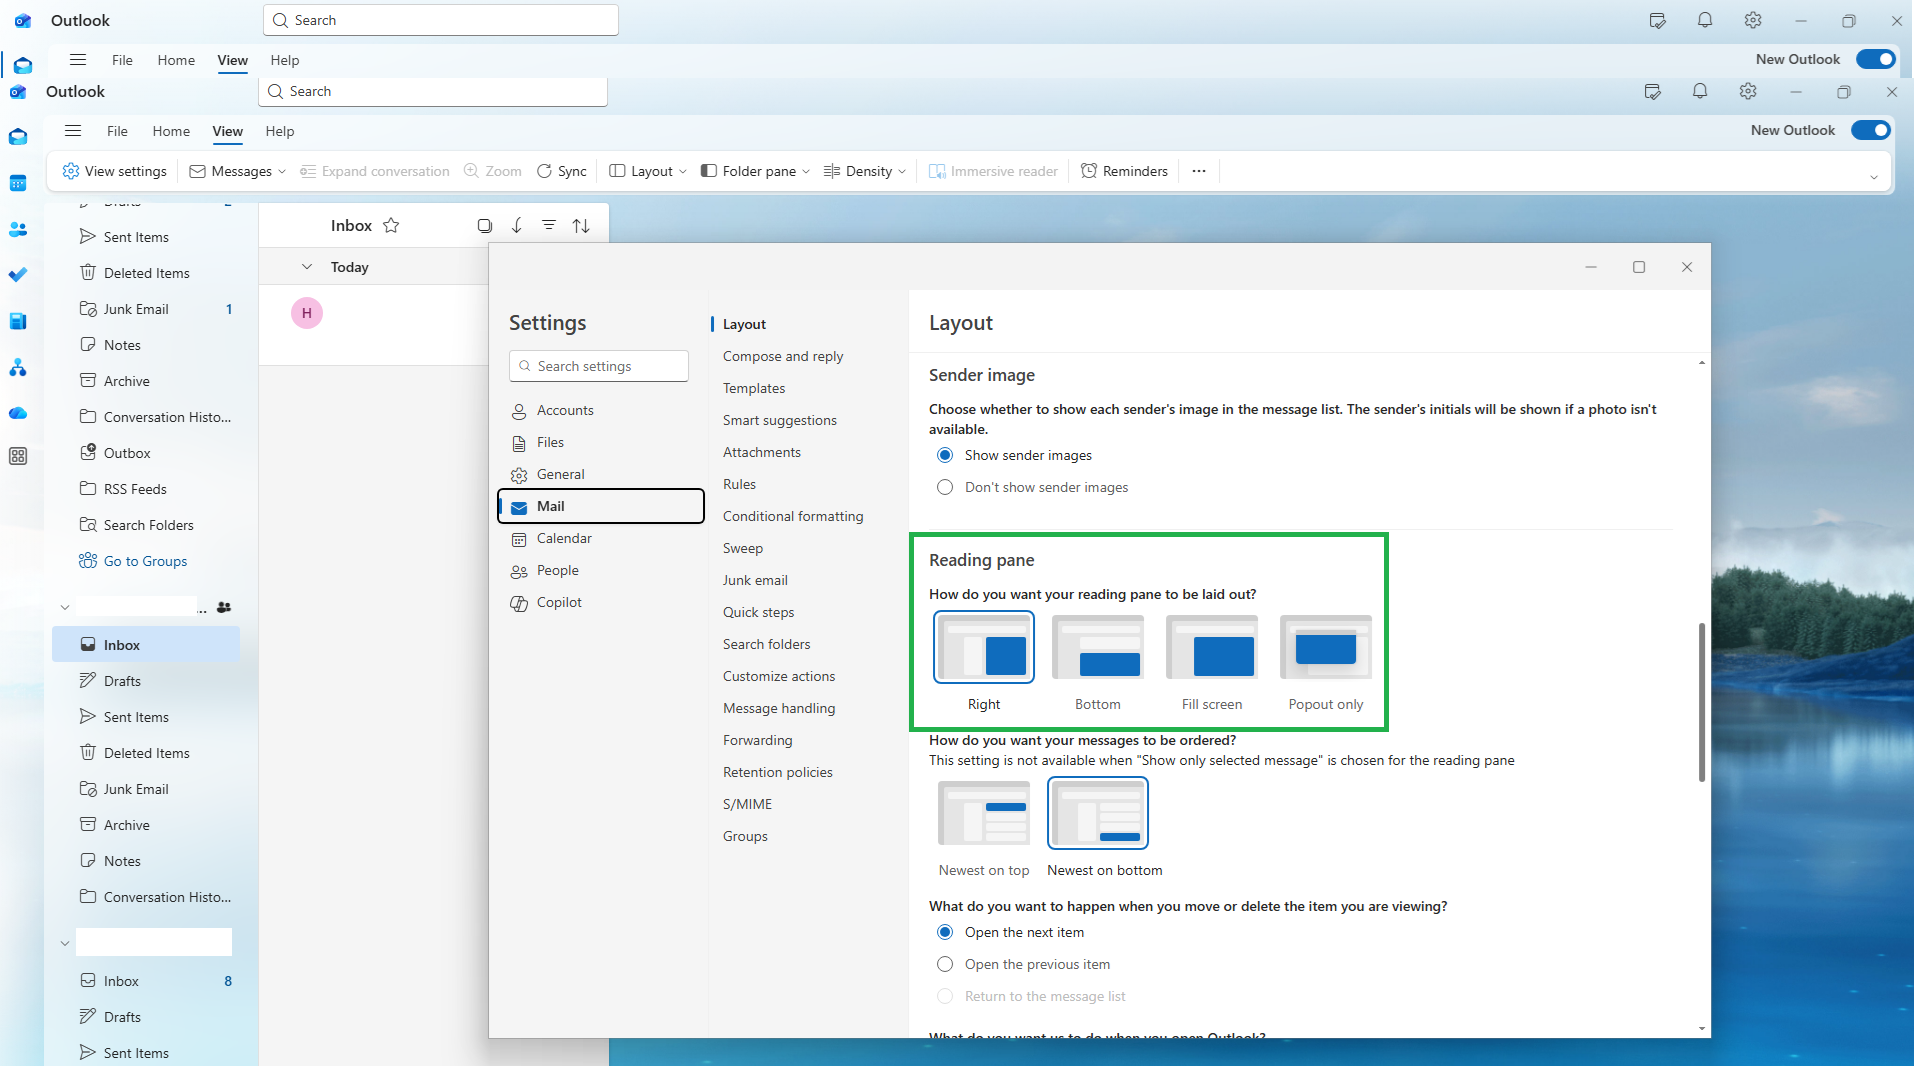
Task: Open the bell icon in the back Outlook window
Action: (1705, 20)
